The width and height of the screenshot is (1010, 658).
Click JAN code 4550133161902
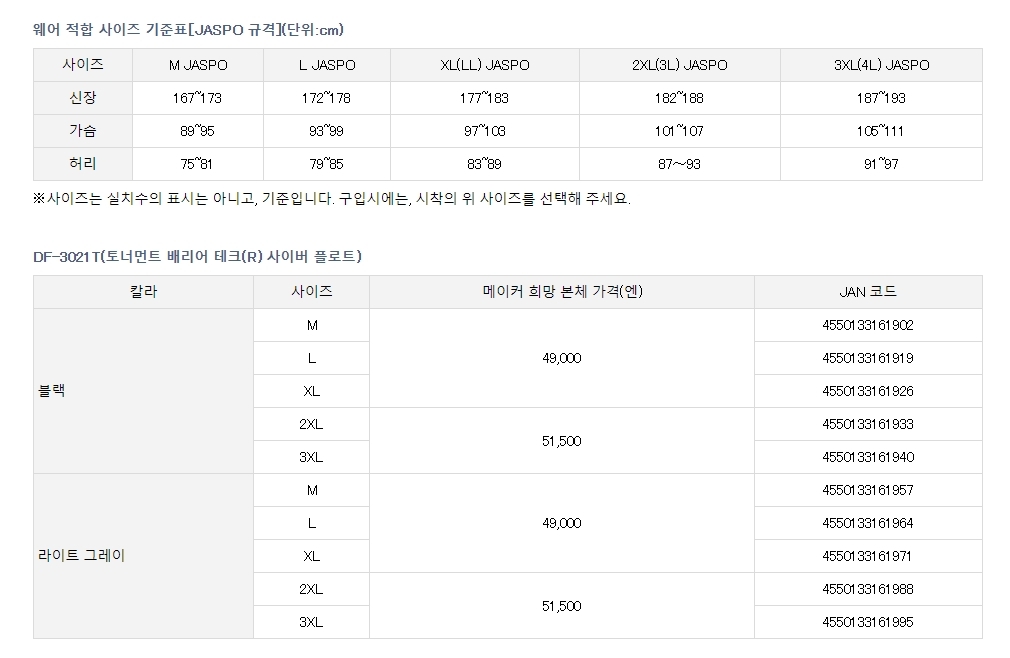(867, 325)
